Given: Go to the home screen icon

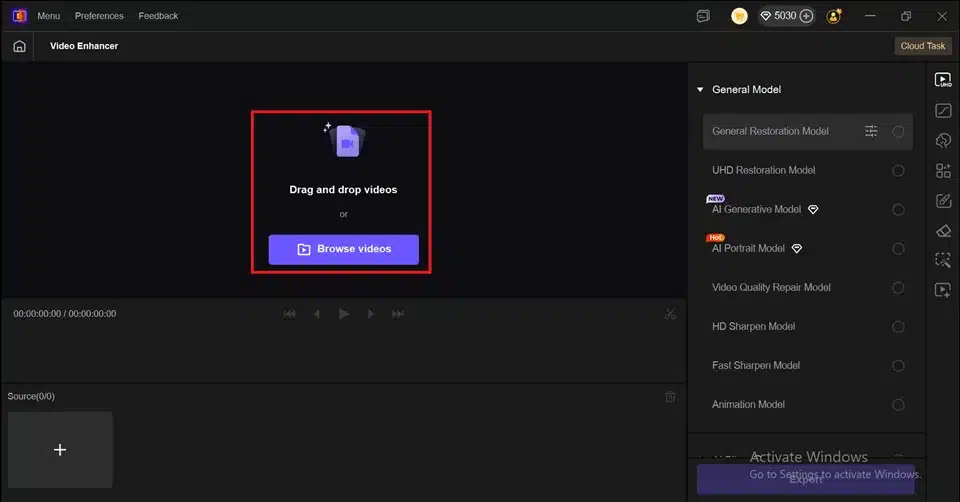Looking at the screenshot, I should (20, 46).
